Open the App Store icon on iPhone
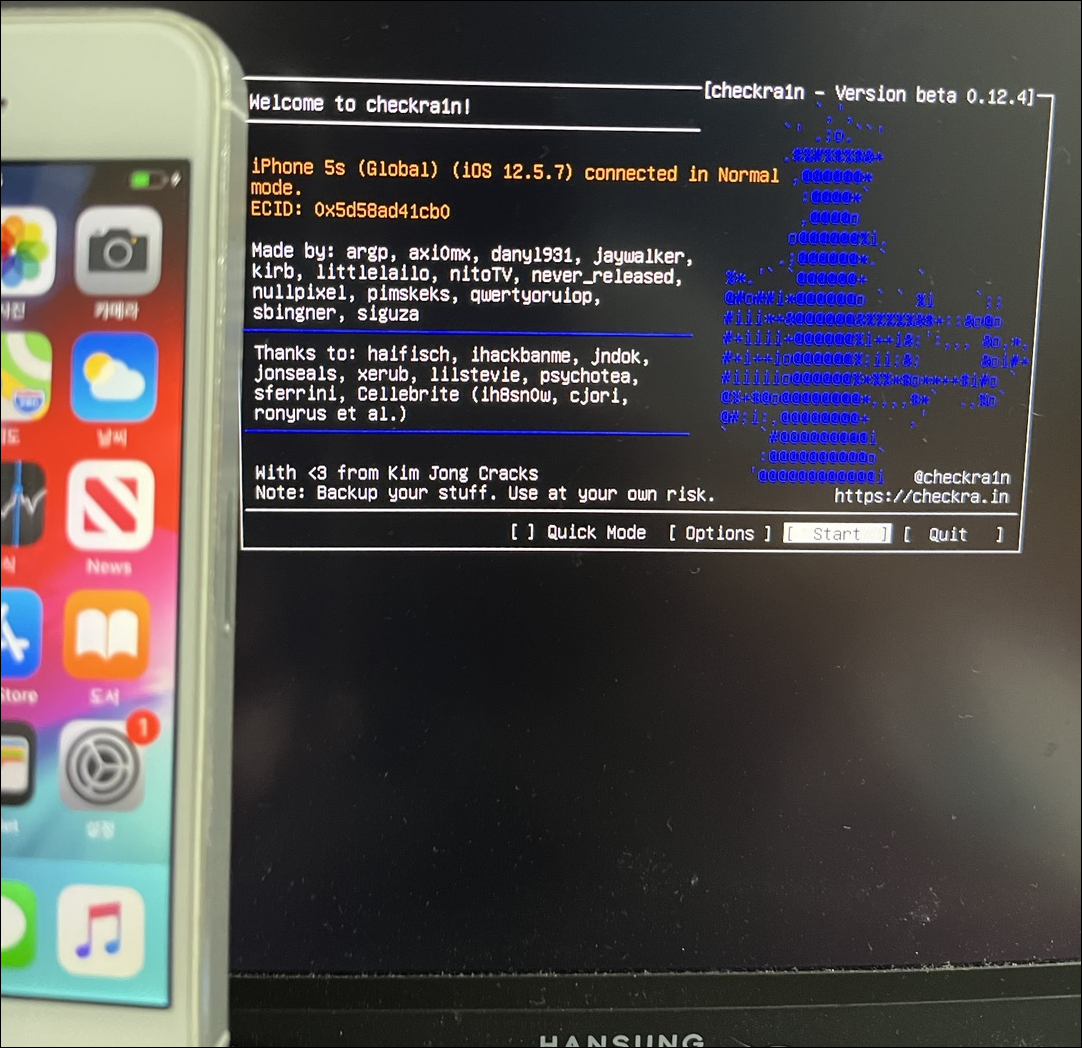 point(20,635)
